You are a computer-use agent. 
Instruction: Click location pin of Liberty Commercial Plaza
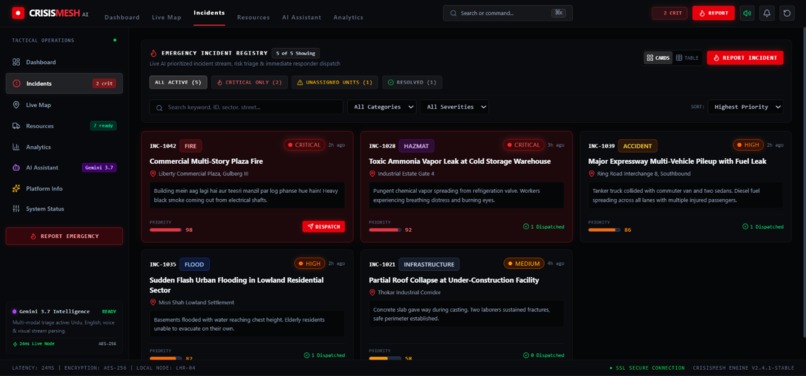[x=153, y=174]
